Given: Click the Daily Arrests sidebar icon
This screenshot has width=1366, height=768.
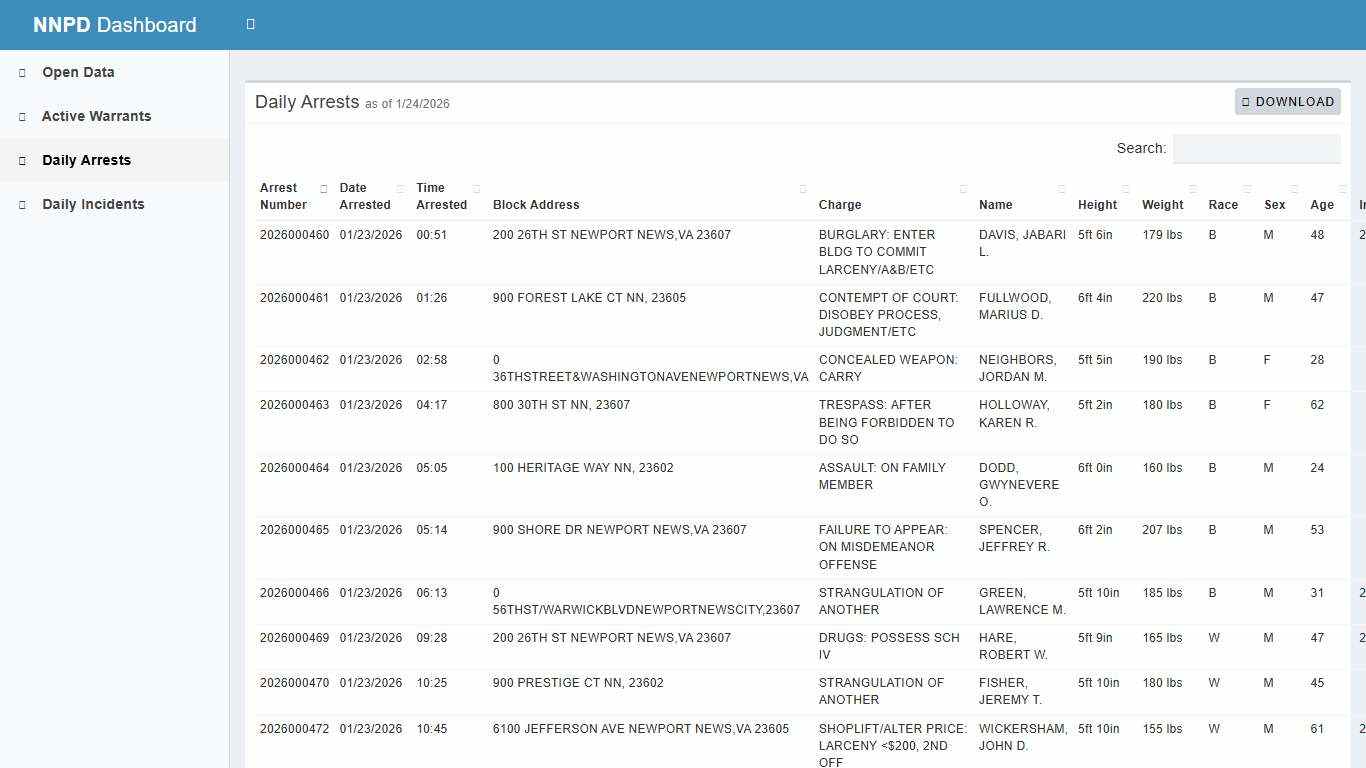Looking at the screenshot, I should [20, 160].
